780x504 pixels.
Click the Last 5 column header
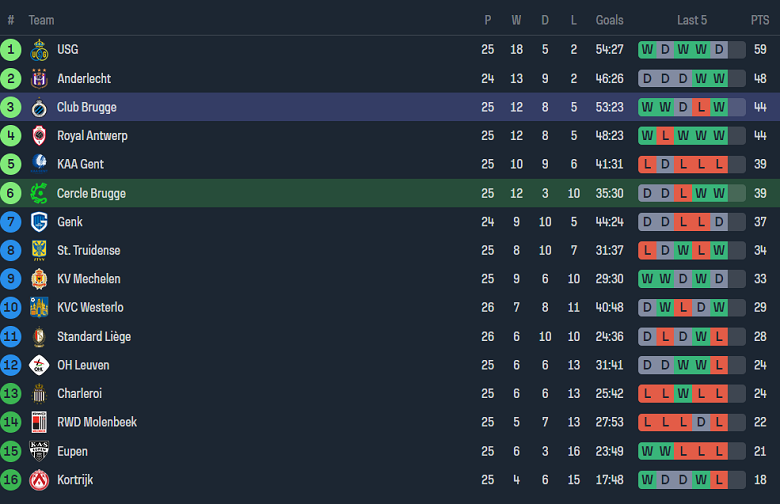692,20
